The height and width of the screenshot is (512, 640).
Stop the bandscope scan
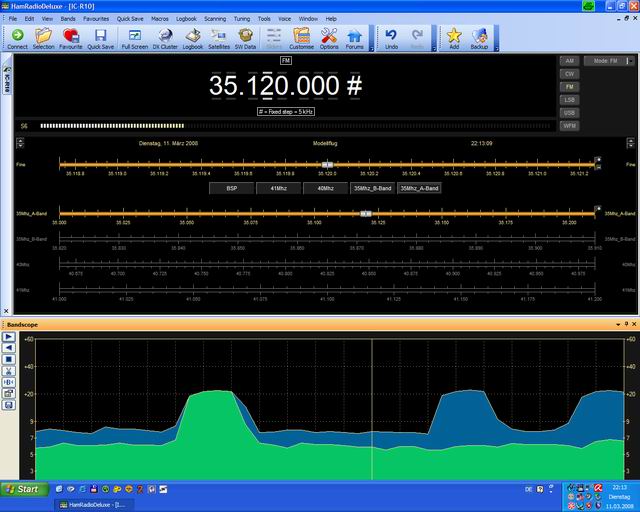pos(8,359)
